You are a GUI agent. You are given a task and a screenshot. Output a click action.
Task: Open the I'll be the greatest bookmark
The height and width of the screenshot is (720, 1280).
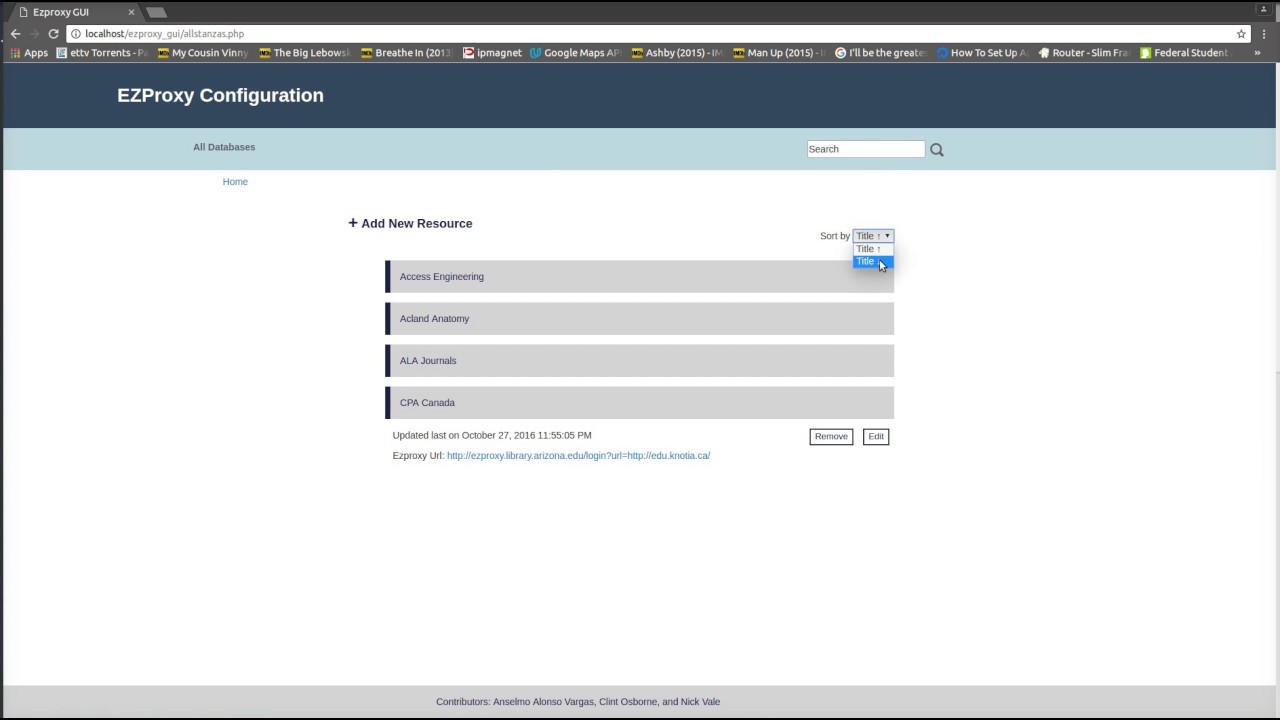coord(881,53)
